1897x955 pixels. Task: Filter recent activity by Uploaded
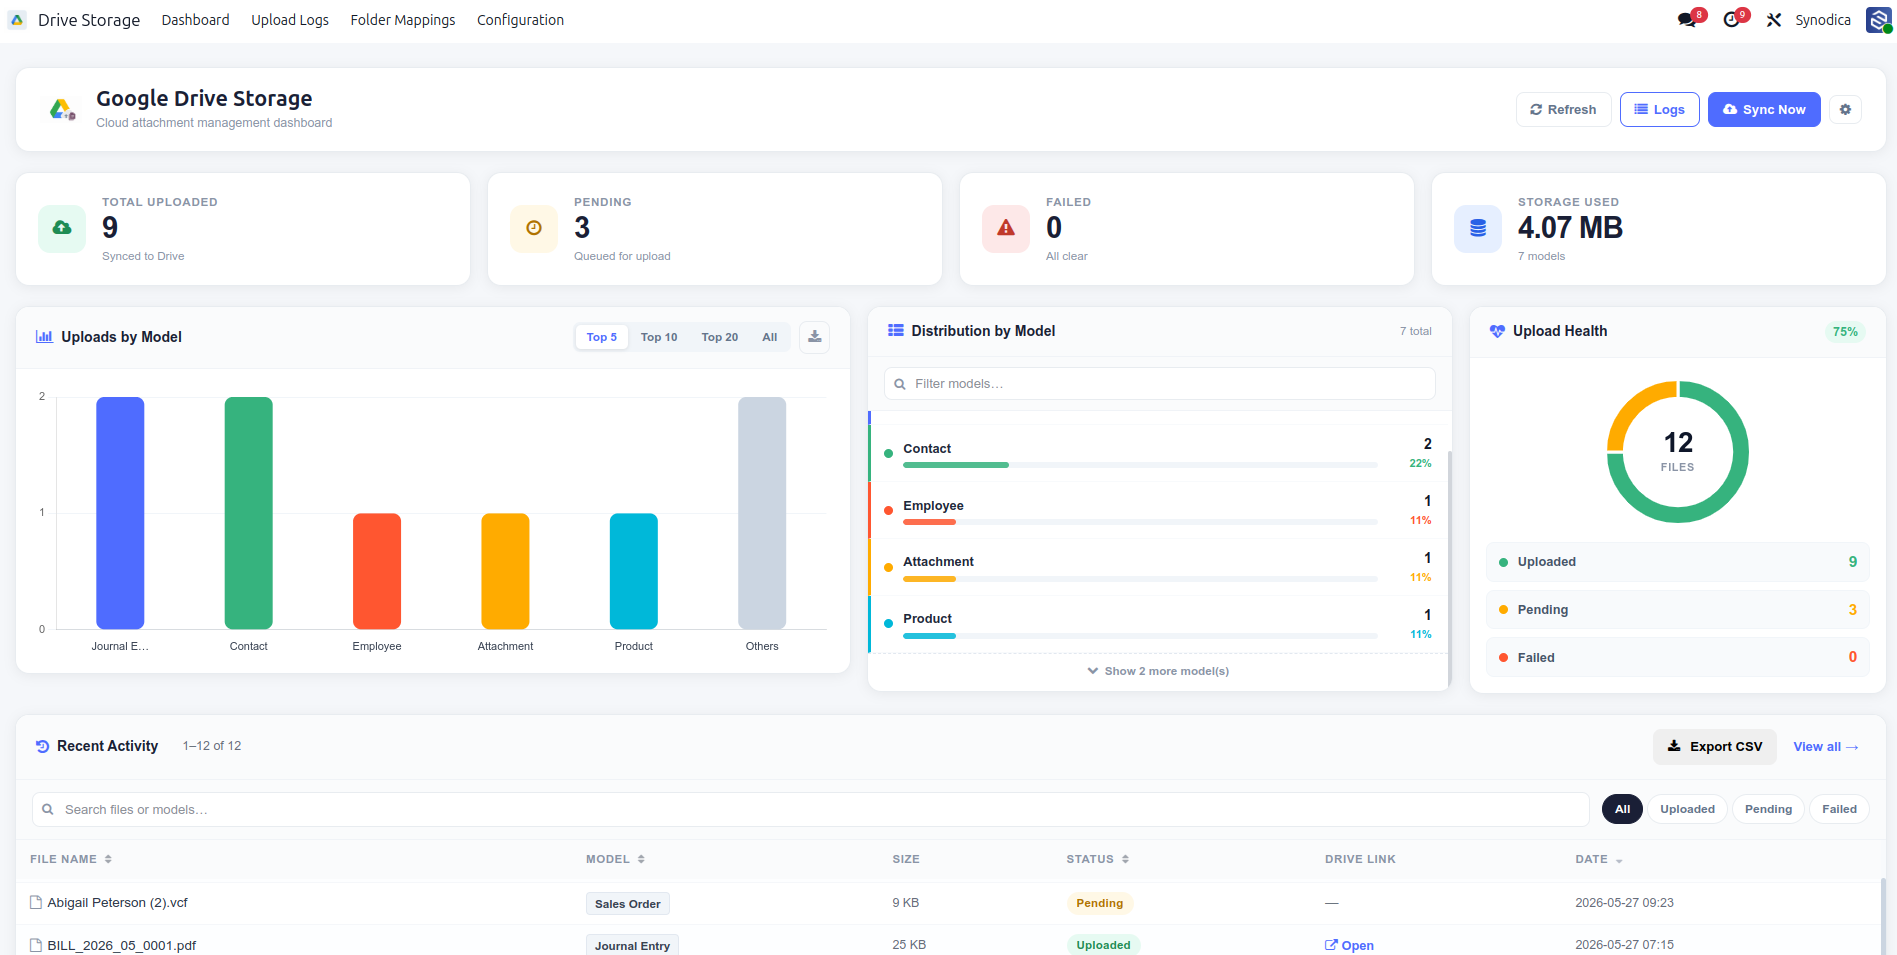click(x=1688, y=809)
